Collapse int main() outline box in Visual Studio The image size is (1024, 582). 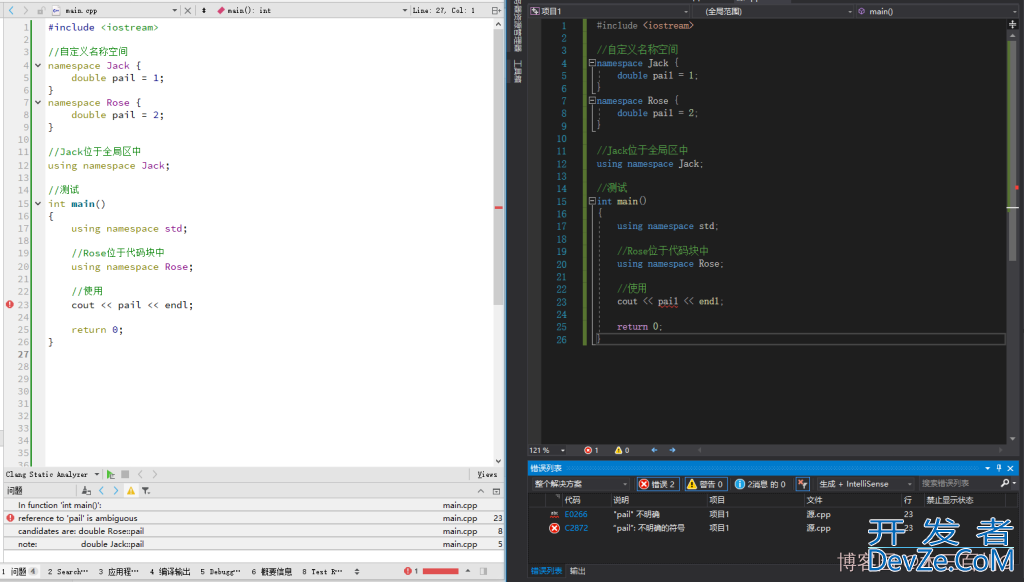pyautogui.click(x=592, y=201)
